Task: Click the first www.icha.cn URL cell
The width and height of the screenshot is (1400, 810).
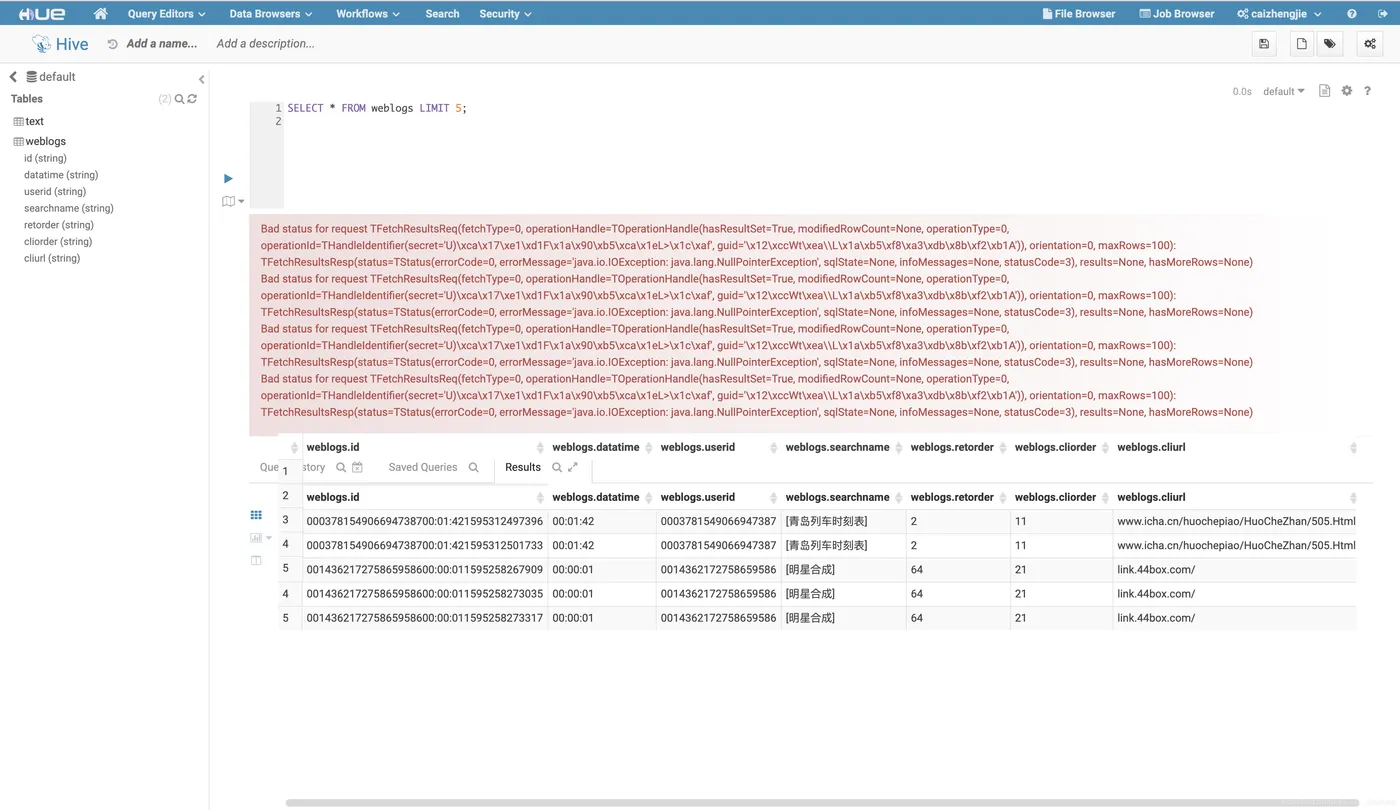Action: click(x=1235, y=521)
